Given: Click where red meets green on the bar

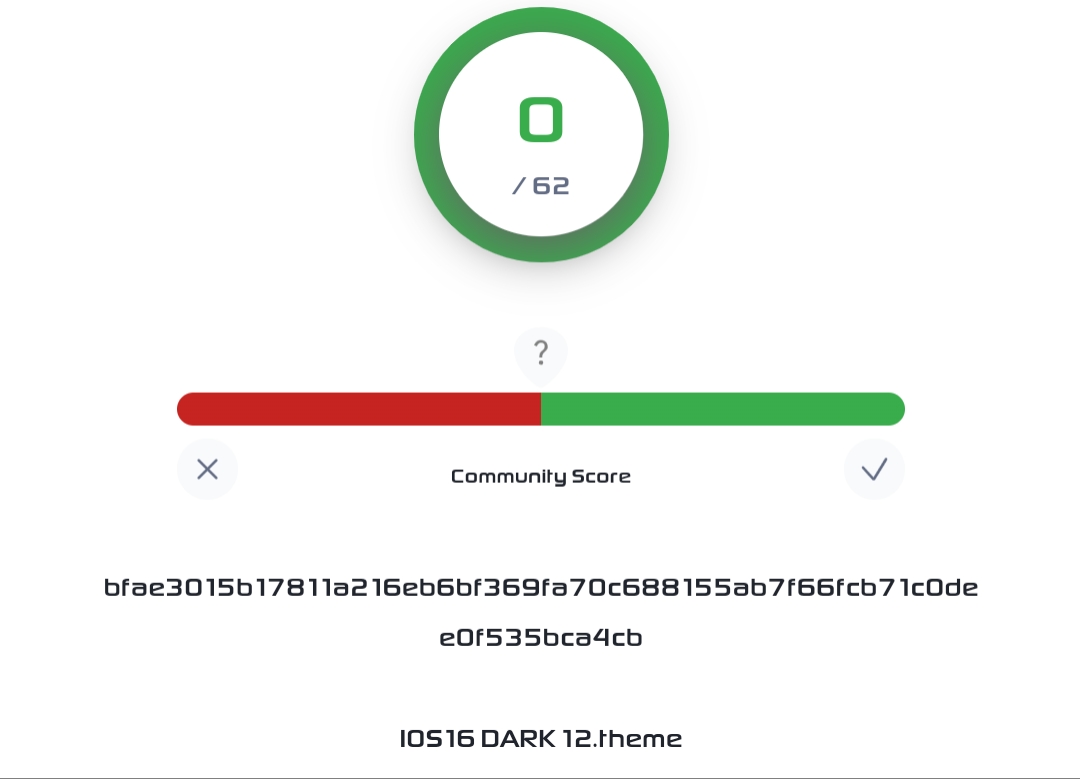Looking at the screenshot, I should click(x=541, y=409).
